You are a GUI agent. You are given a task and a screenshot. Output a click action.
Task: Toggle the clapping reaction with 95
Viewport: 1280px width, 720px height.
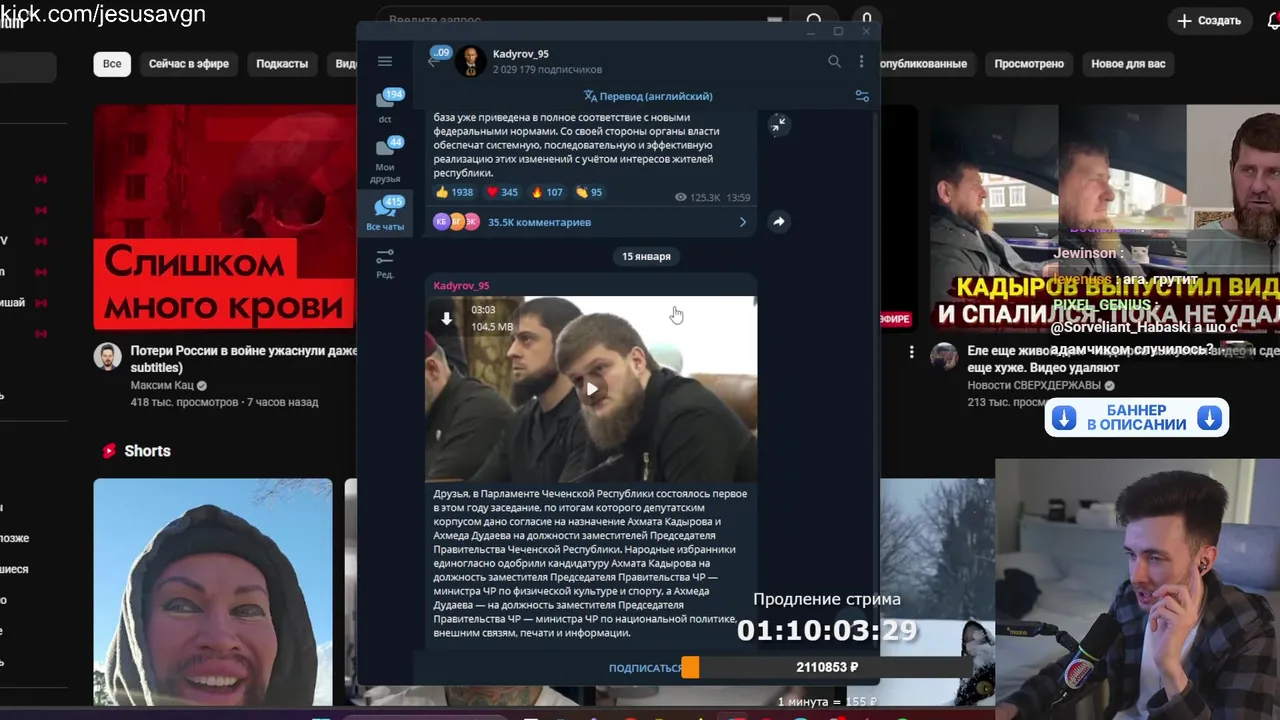pyautogui.click(x=589, y=192)
